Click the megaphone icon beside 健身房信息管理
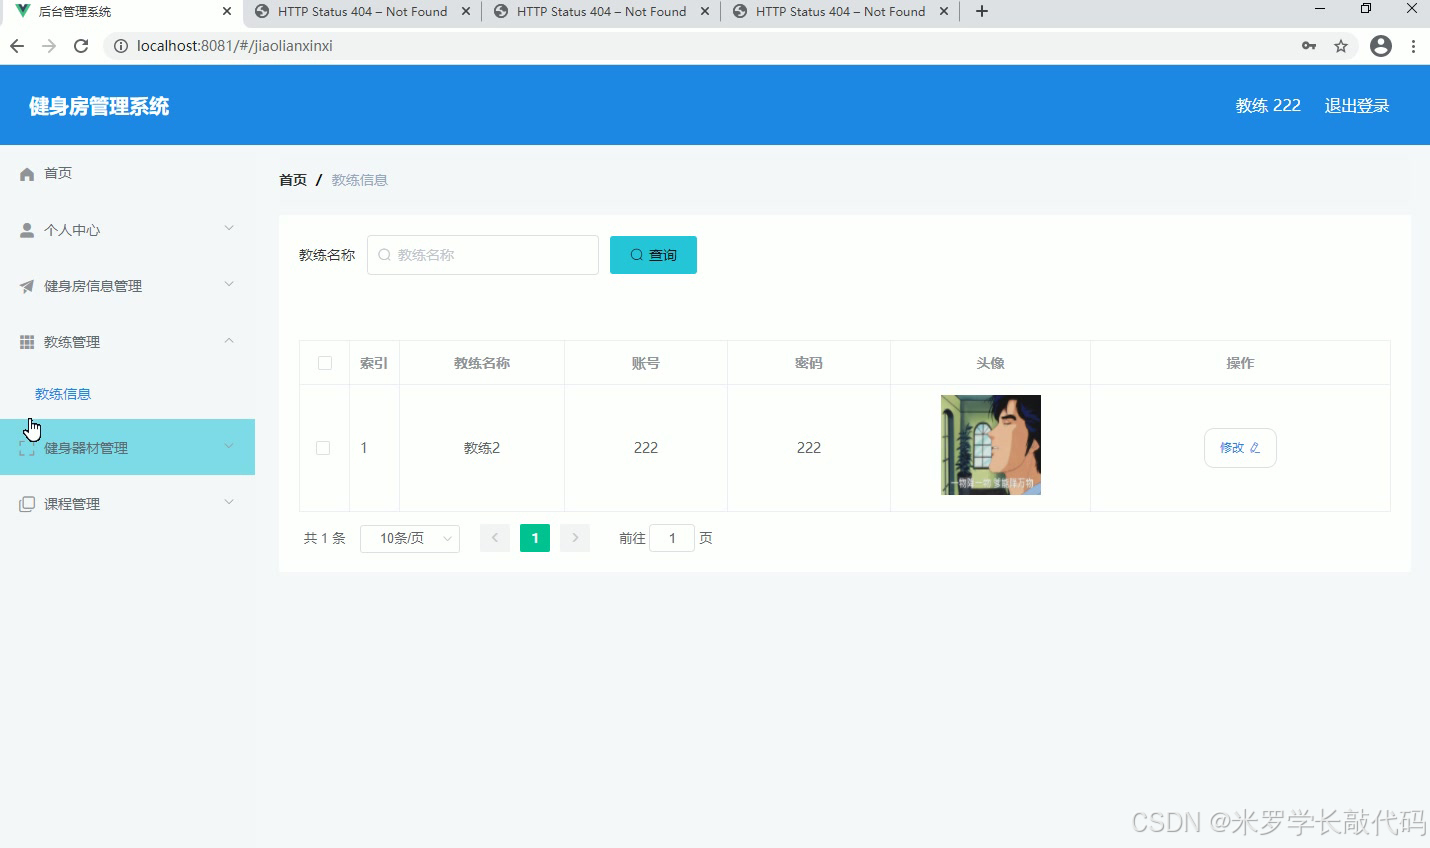The height and width of the screenshot is (848, 1430). pos(26,285)
